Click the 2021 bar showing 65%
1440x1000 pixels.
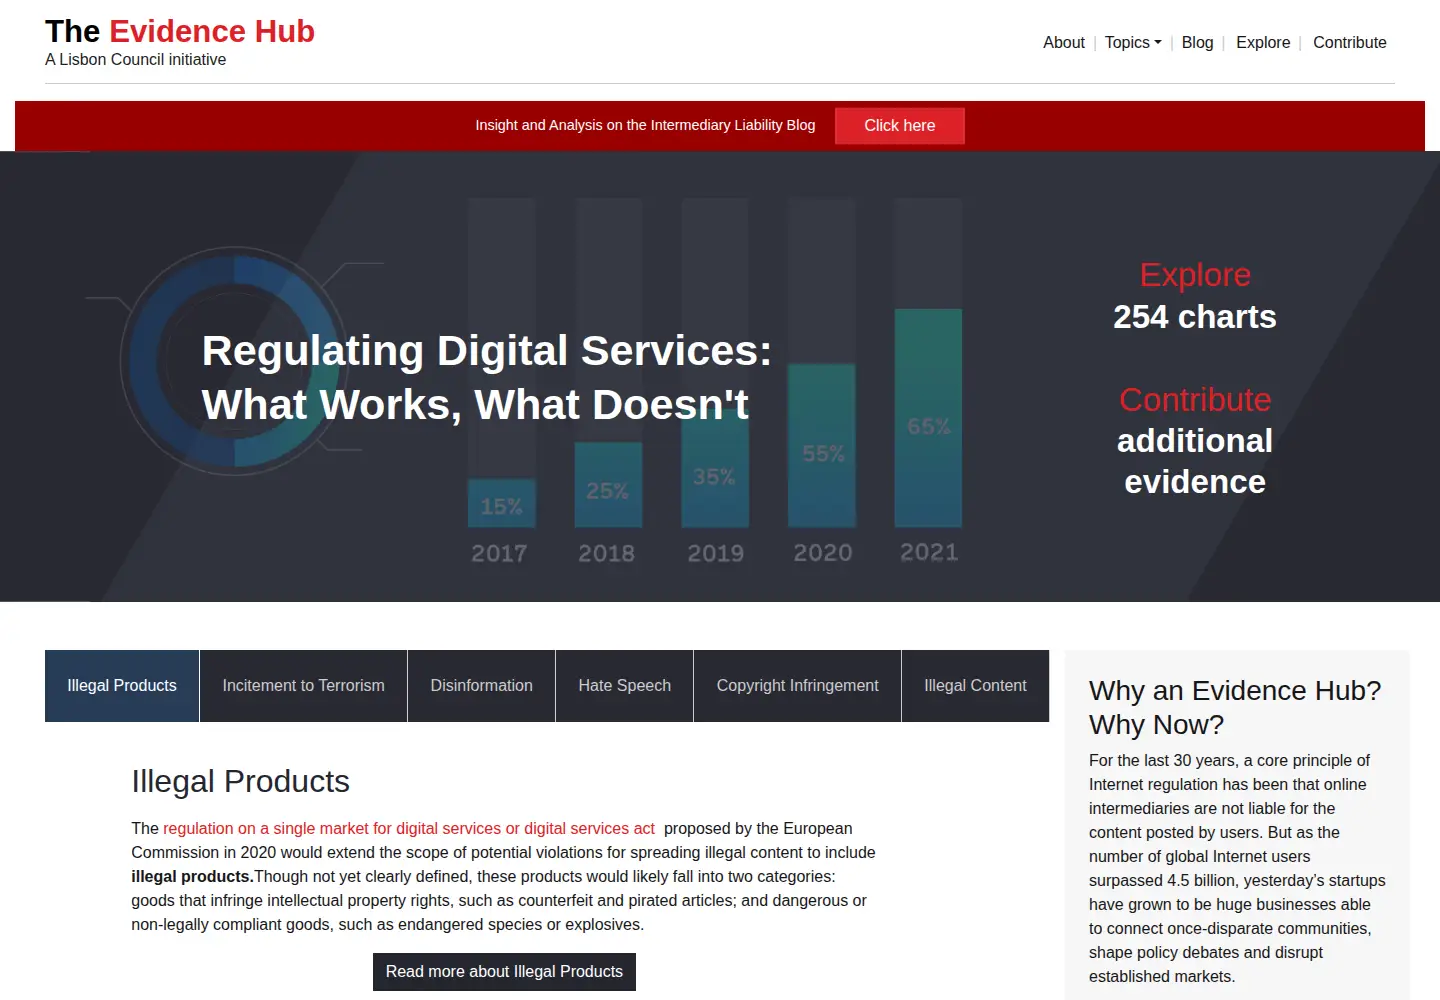click(928, 418)
